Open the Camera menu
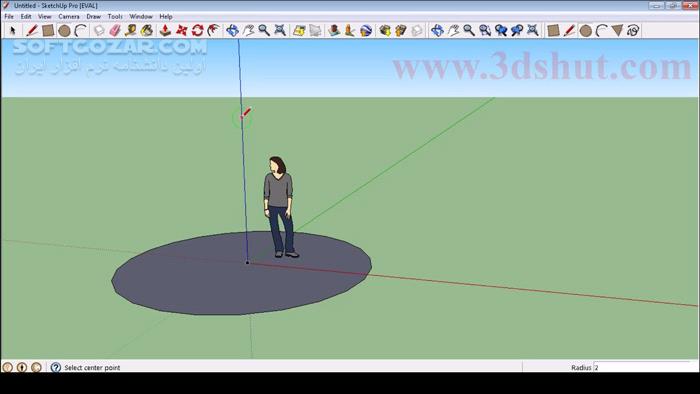The width and height of the screenshot is (700, 394). tap(69, 17)
